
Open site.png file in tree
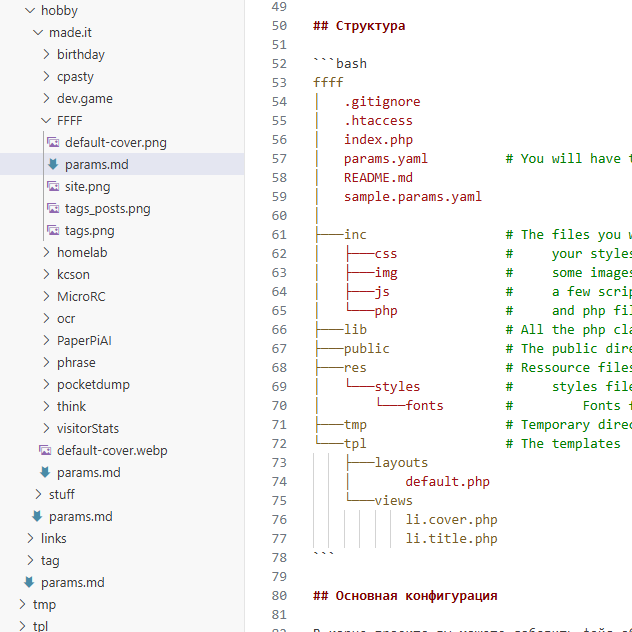coord(87,186)
